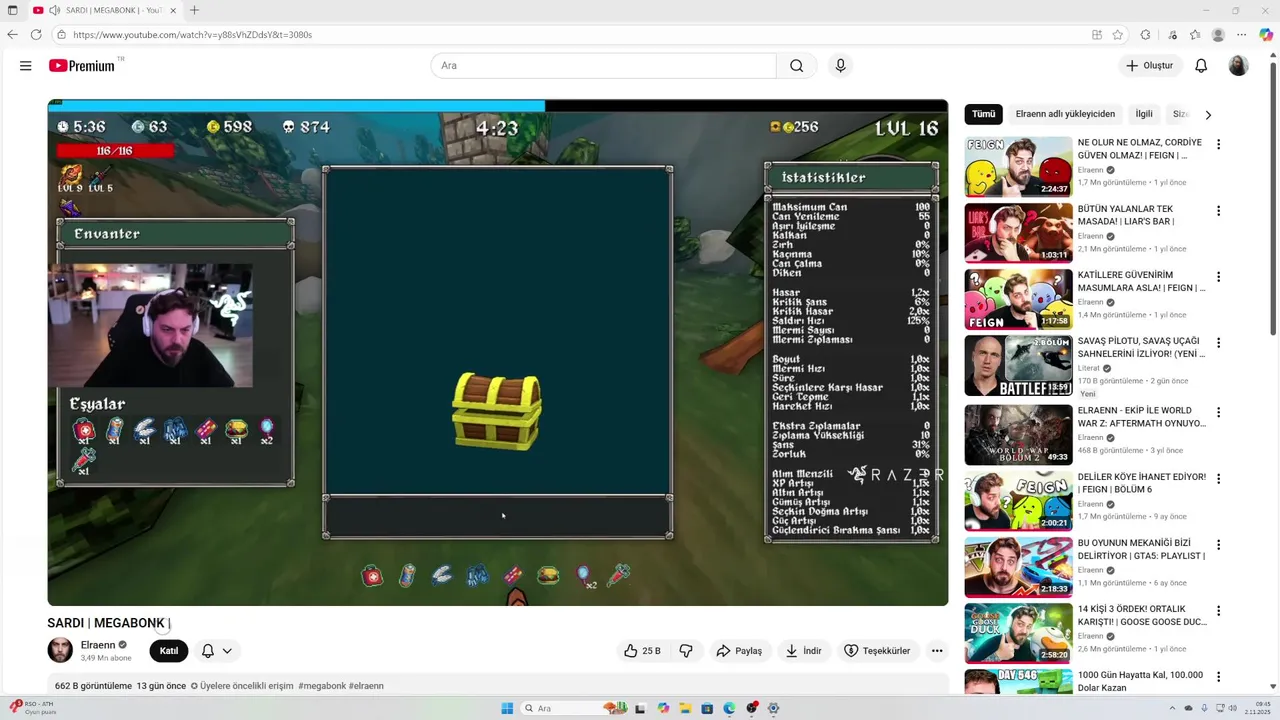1280x720 pixels.
Task: Open the browser menu three dots
Action: click(1241, 34)
